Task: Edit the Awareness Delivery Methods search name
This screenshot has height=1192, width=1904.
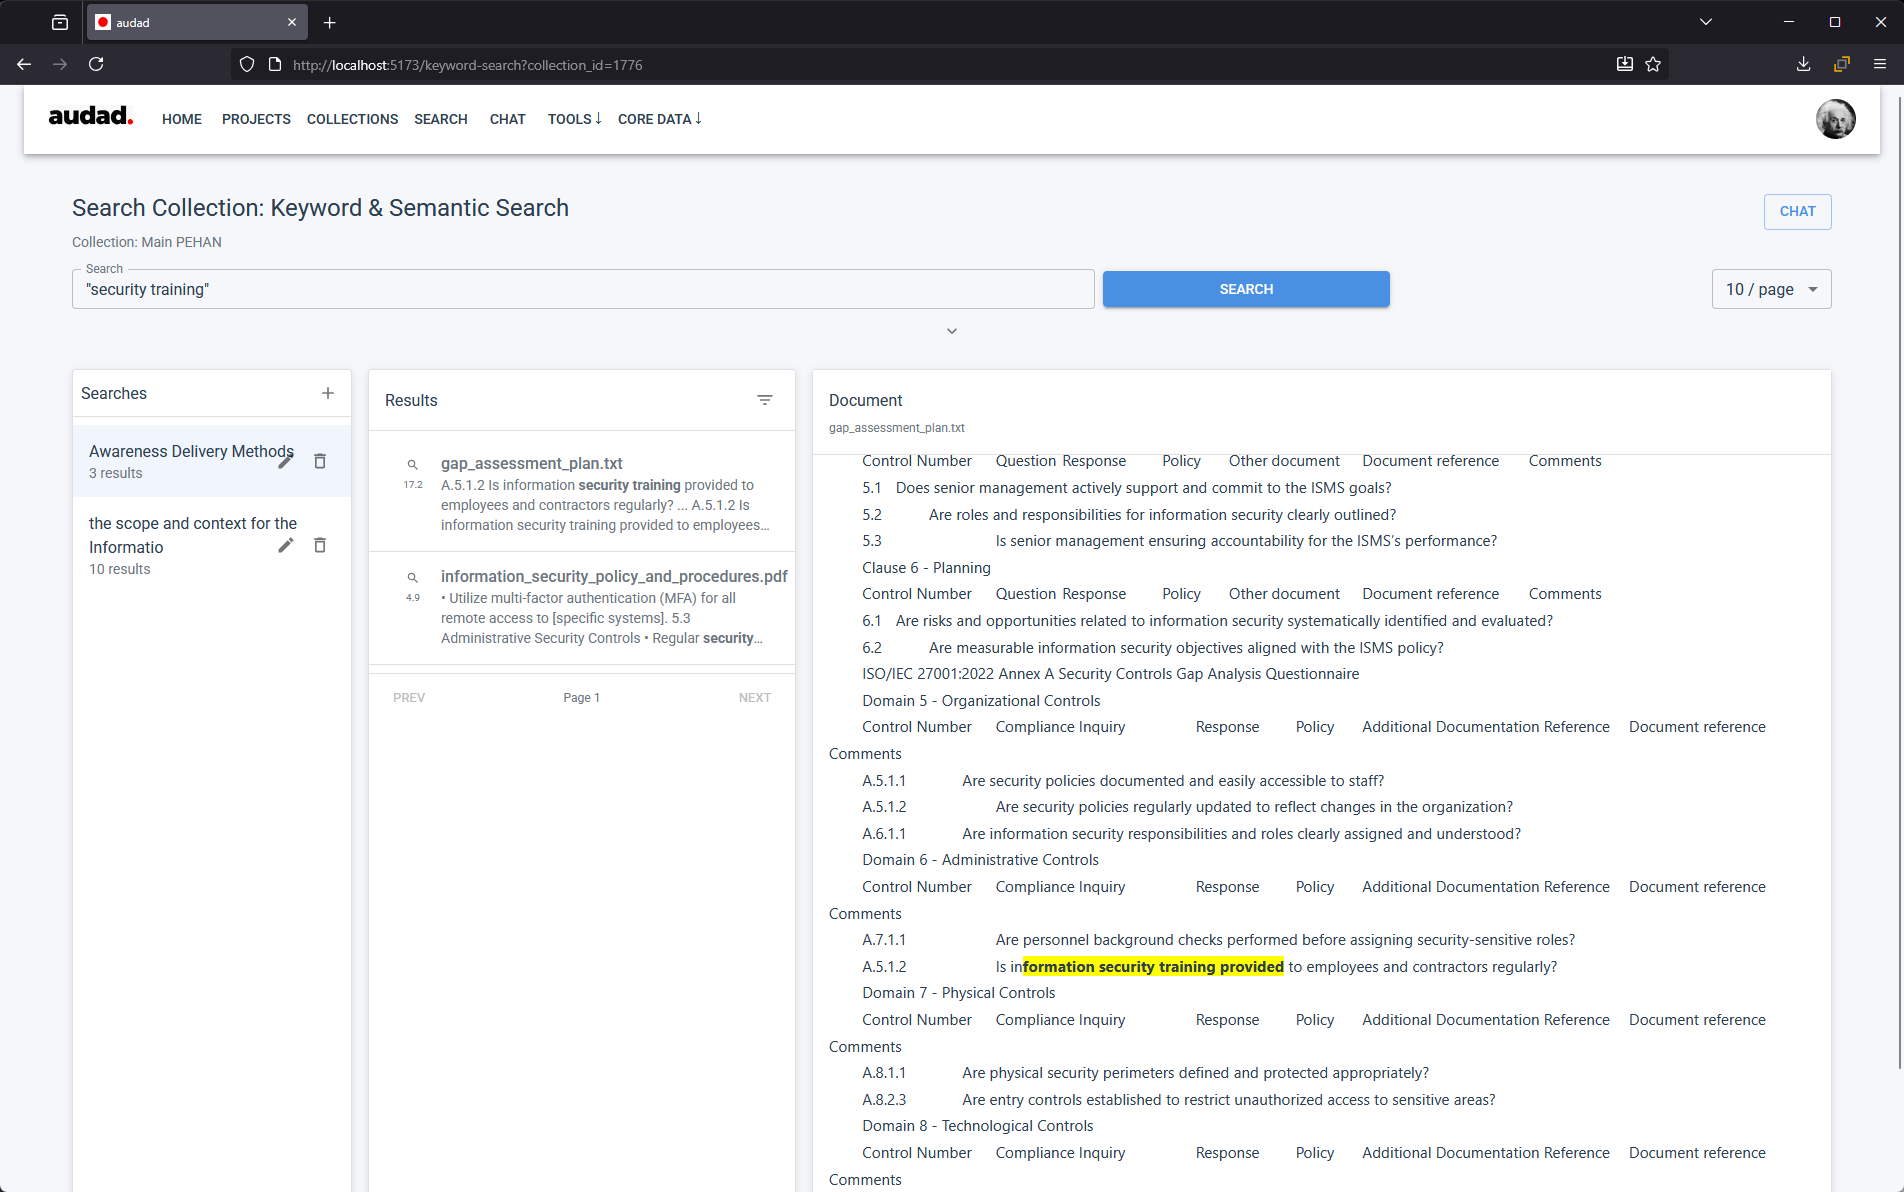Action: point(286,461)
